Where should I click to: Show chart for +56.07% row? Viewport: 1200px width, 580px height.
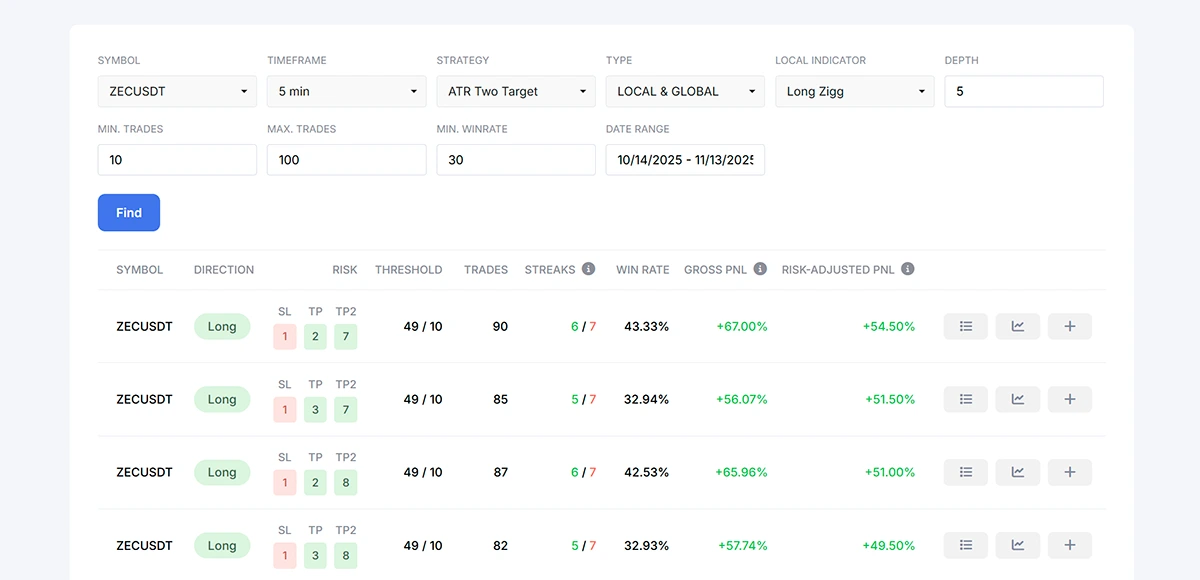(x=1018, y=399)
